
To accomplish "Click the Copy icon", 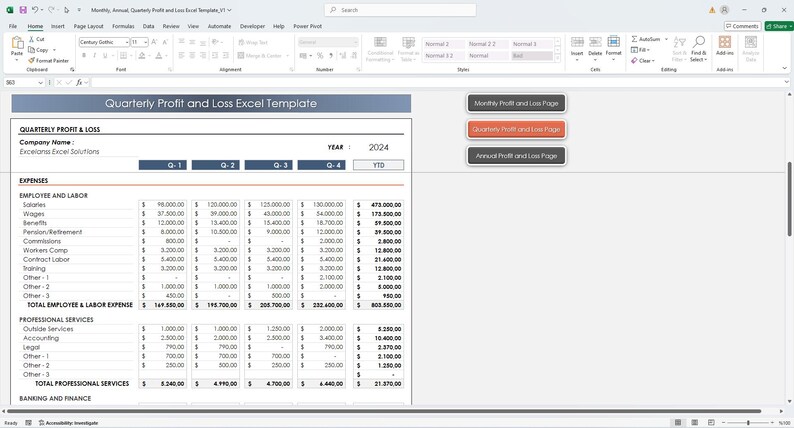I will [x=31, y=50].
